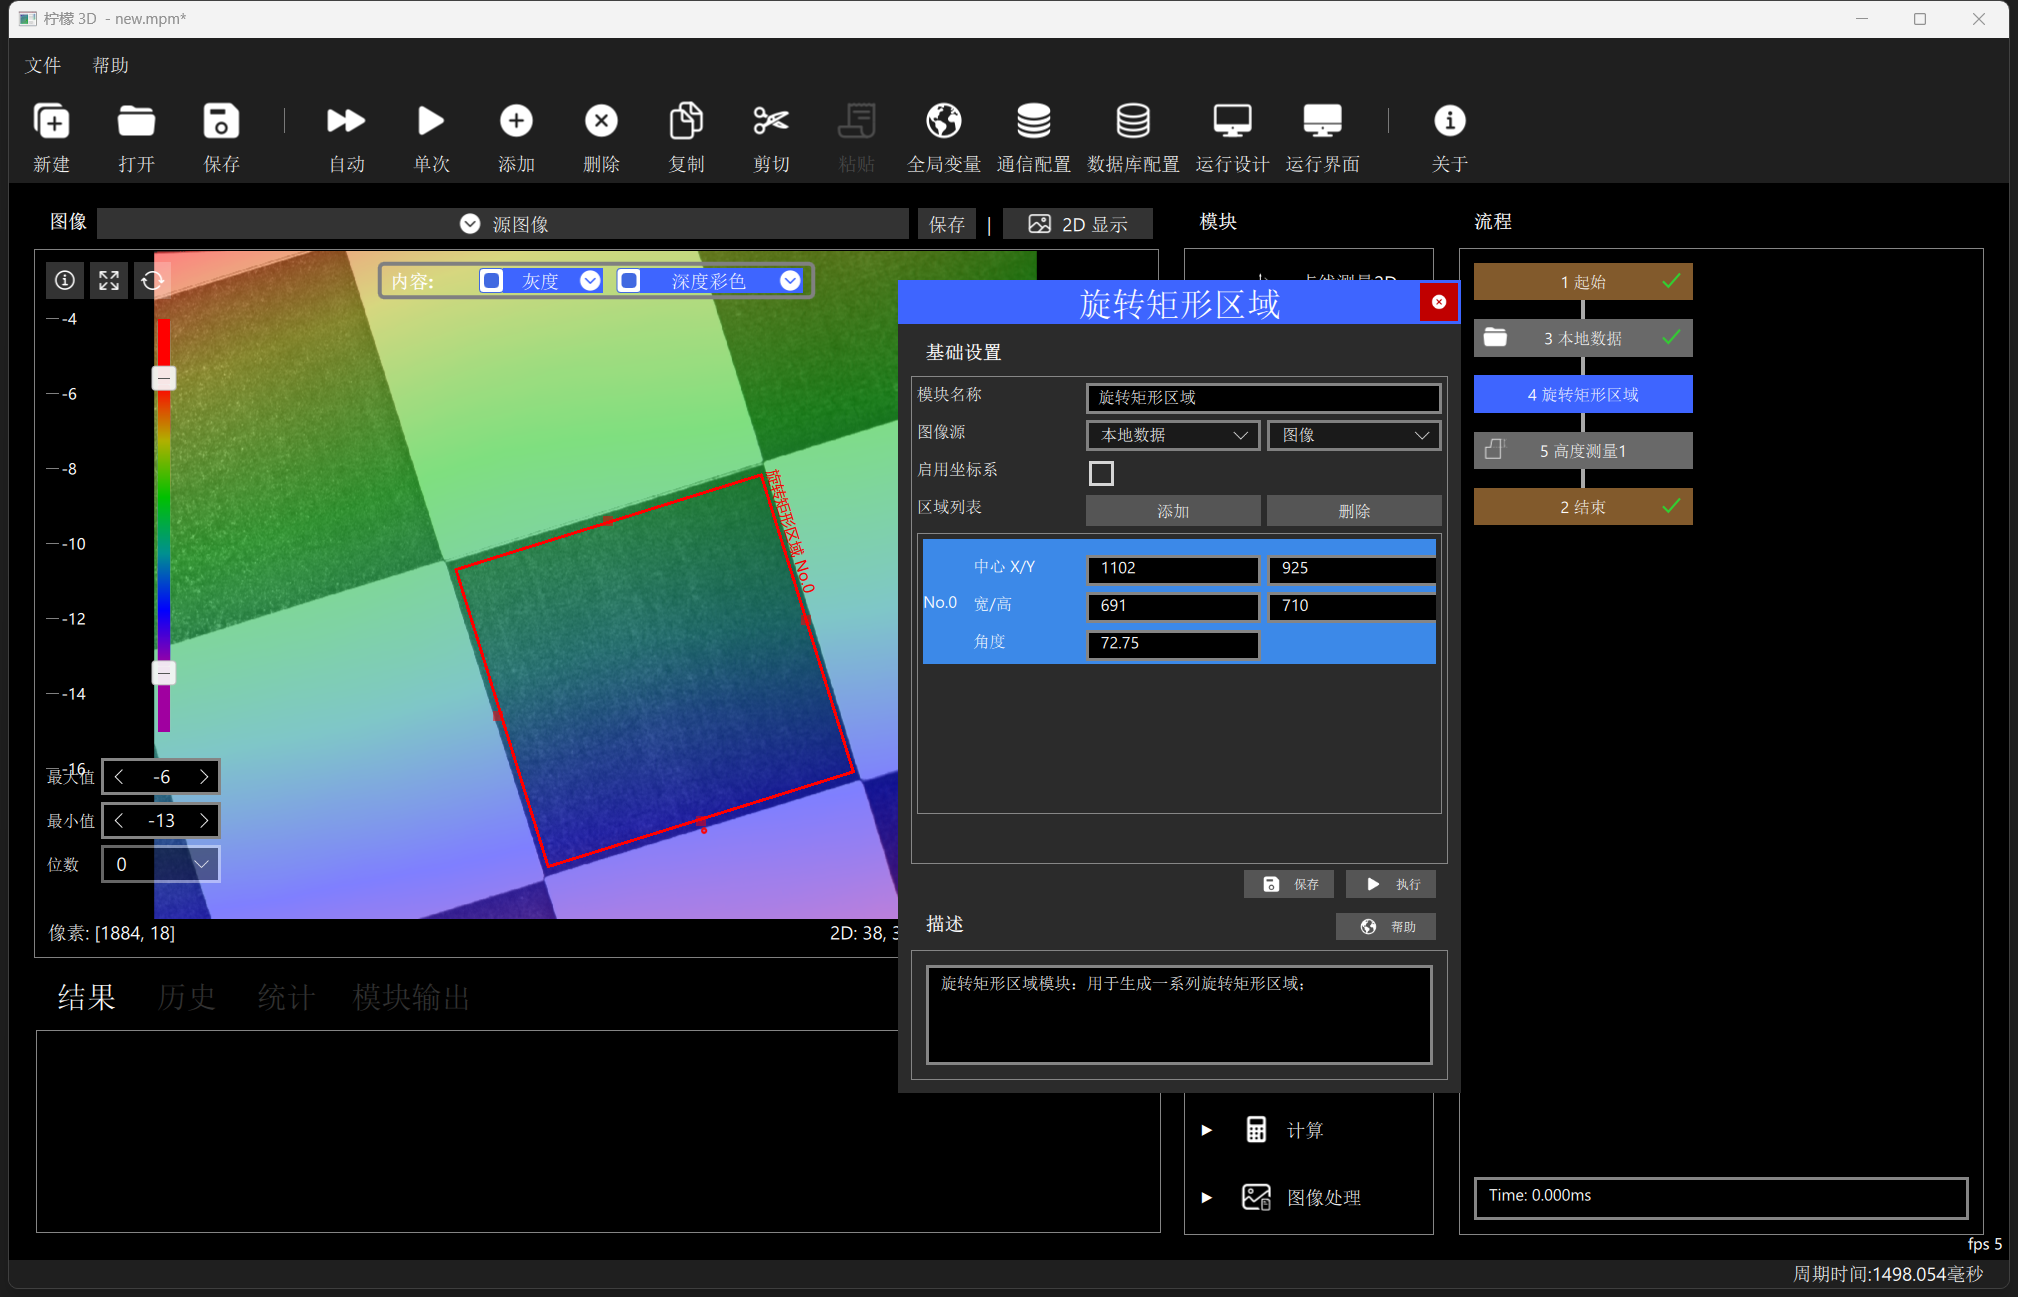Click 保存 button beside image selector

point(947,224)
